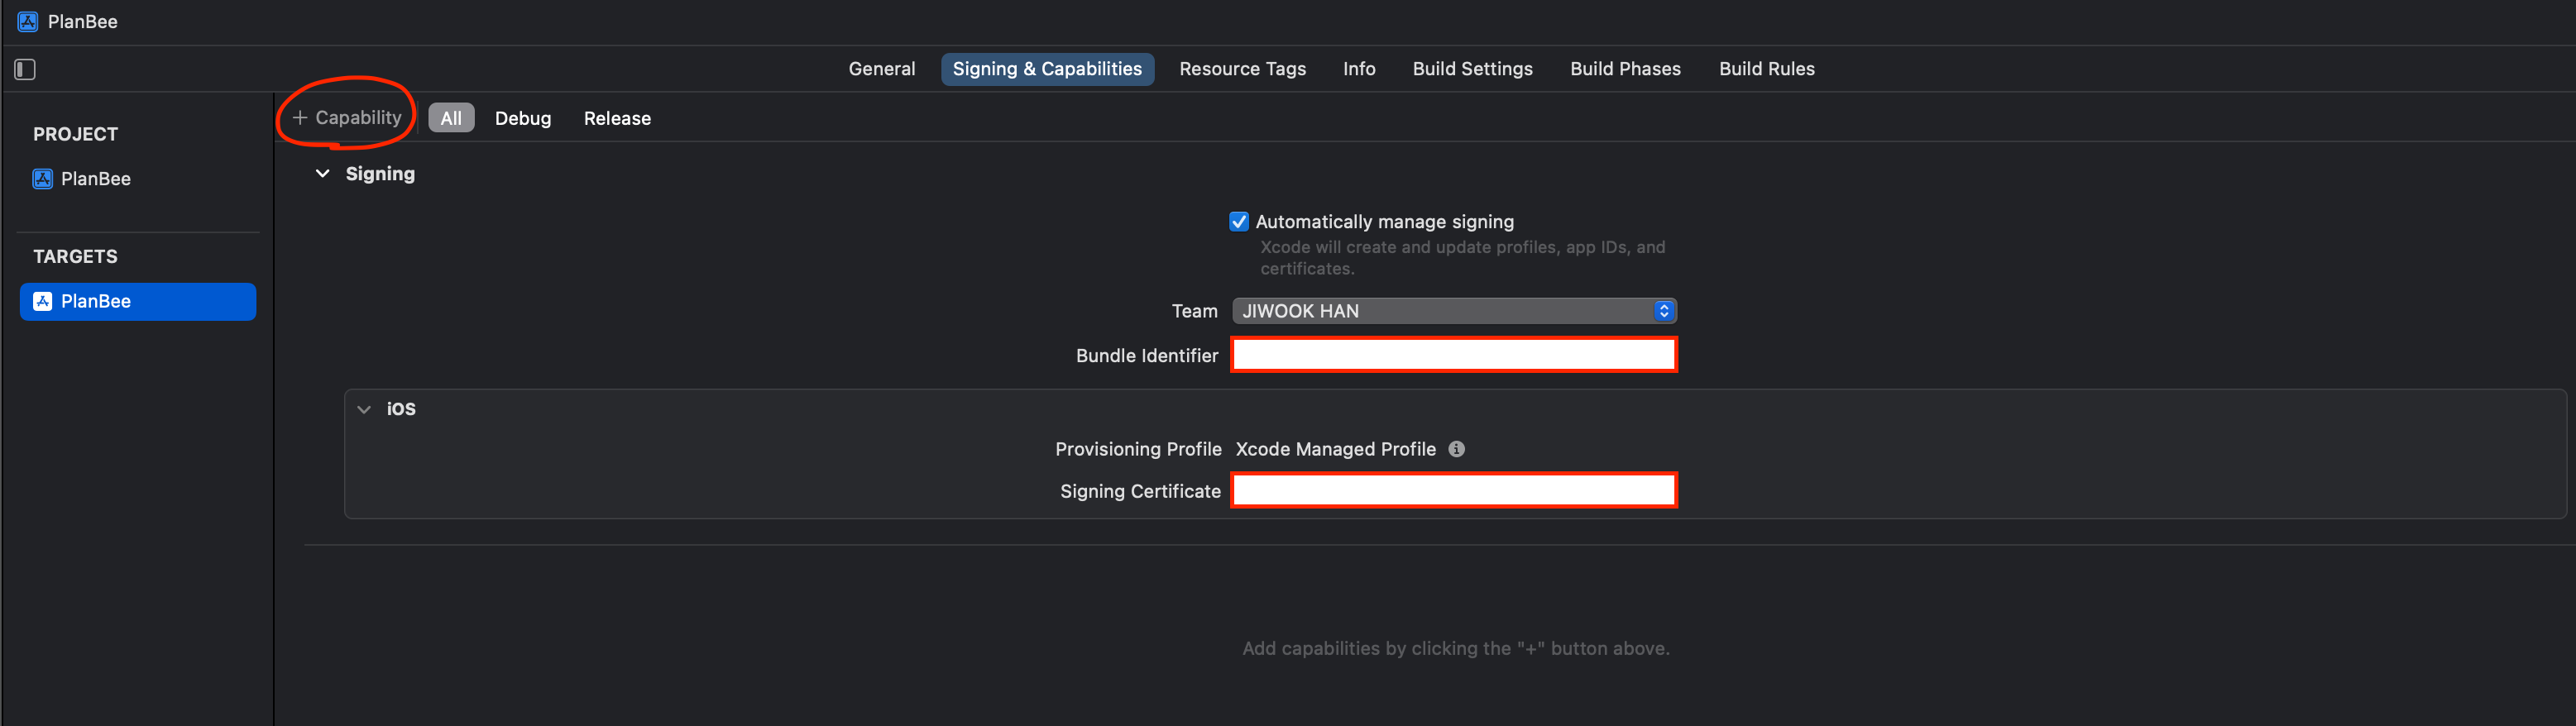The width and height of the screenshot is (2576, 726).
Task: Click the Xcode Managed Profile text
Action: pyautogui.click(x=1335, y=449)
